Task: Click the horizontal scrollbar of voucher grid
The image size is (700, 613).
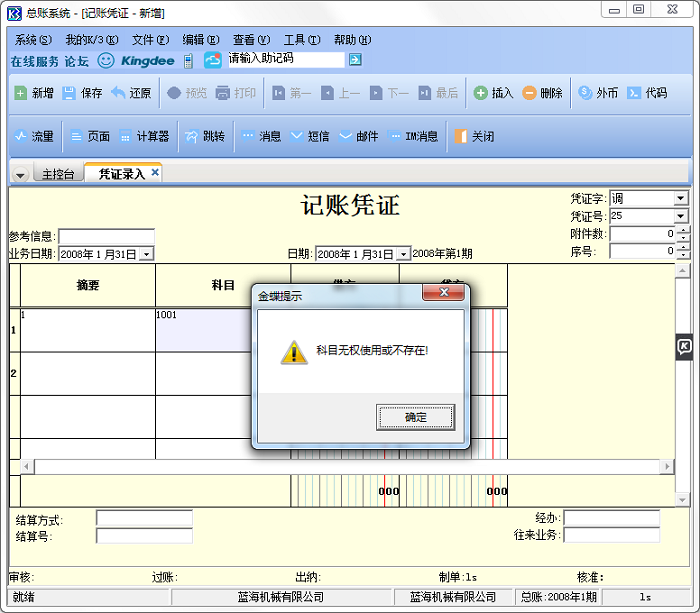Action: coord(350,467)
